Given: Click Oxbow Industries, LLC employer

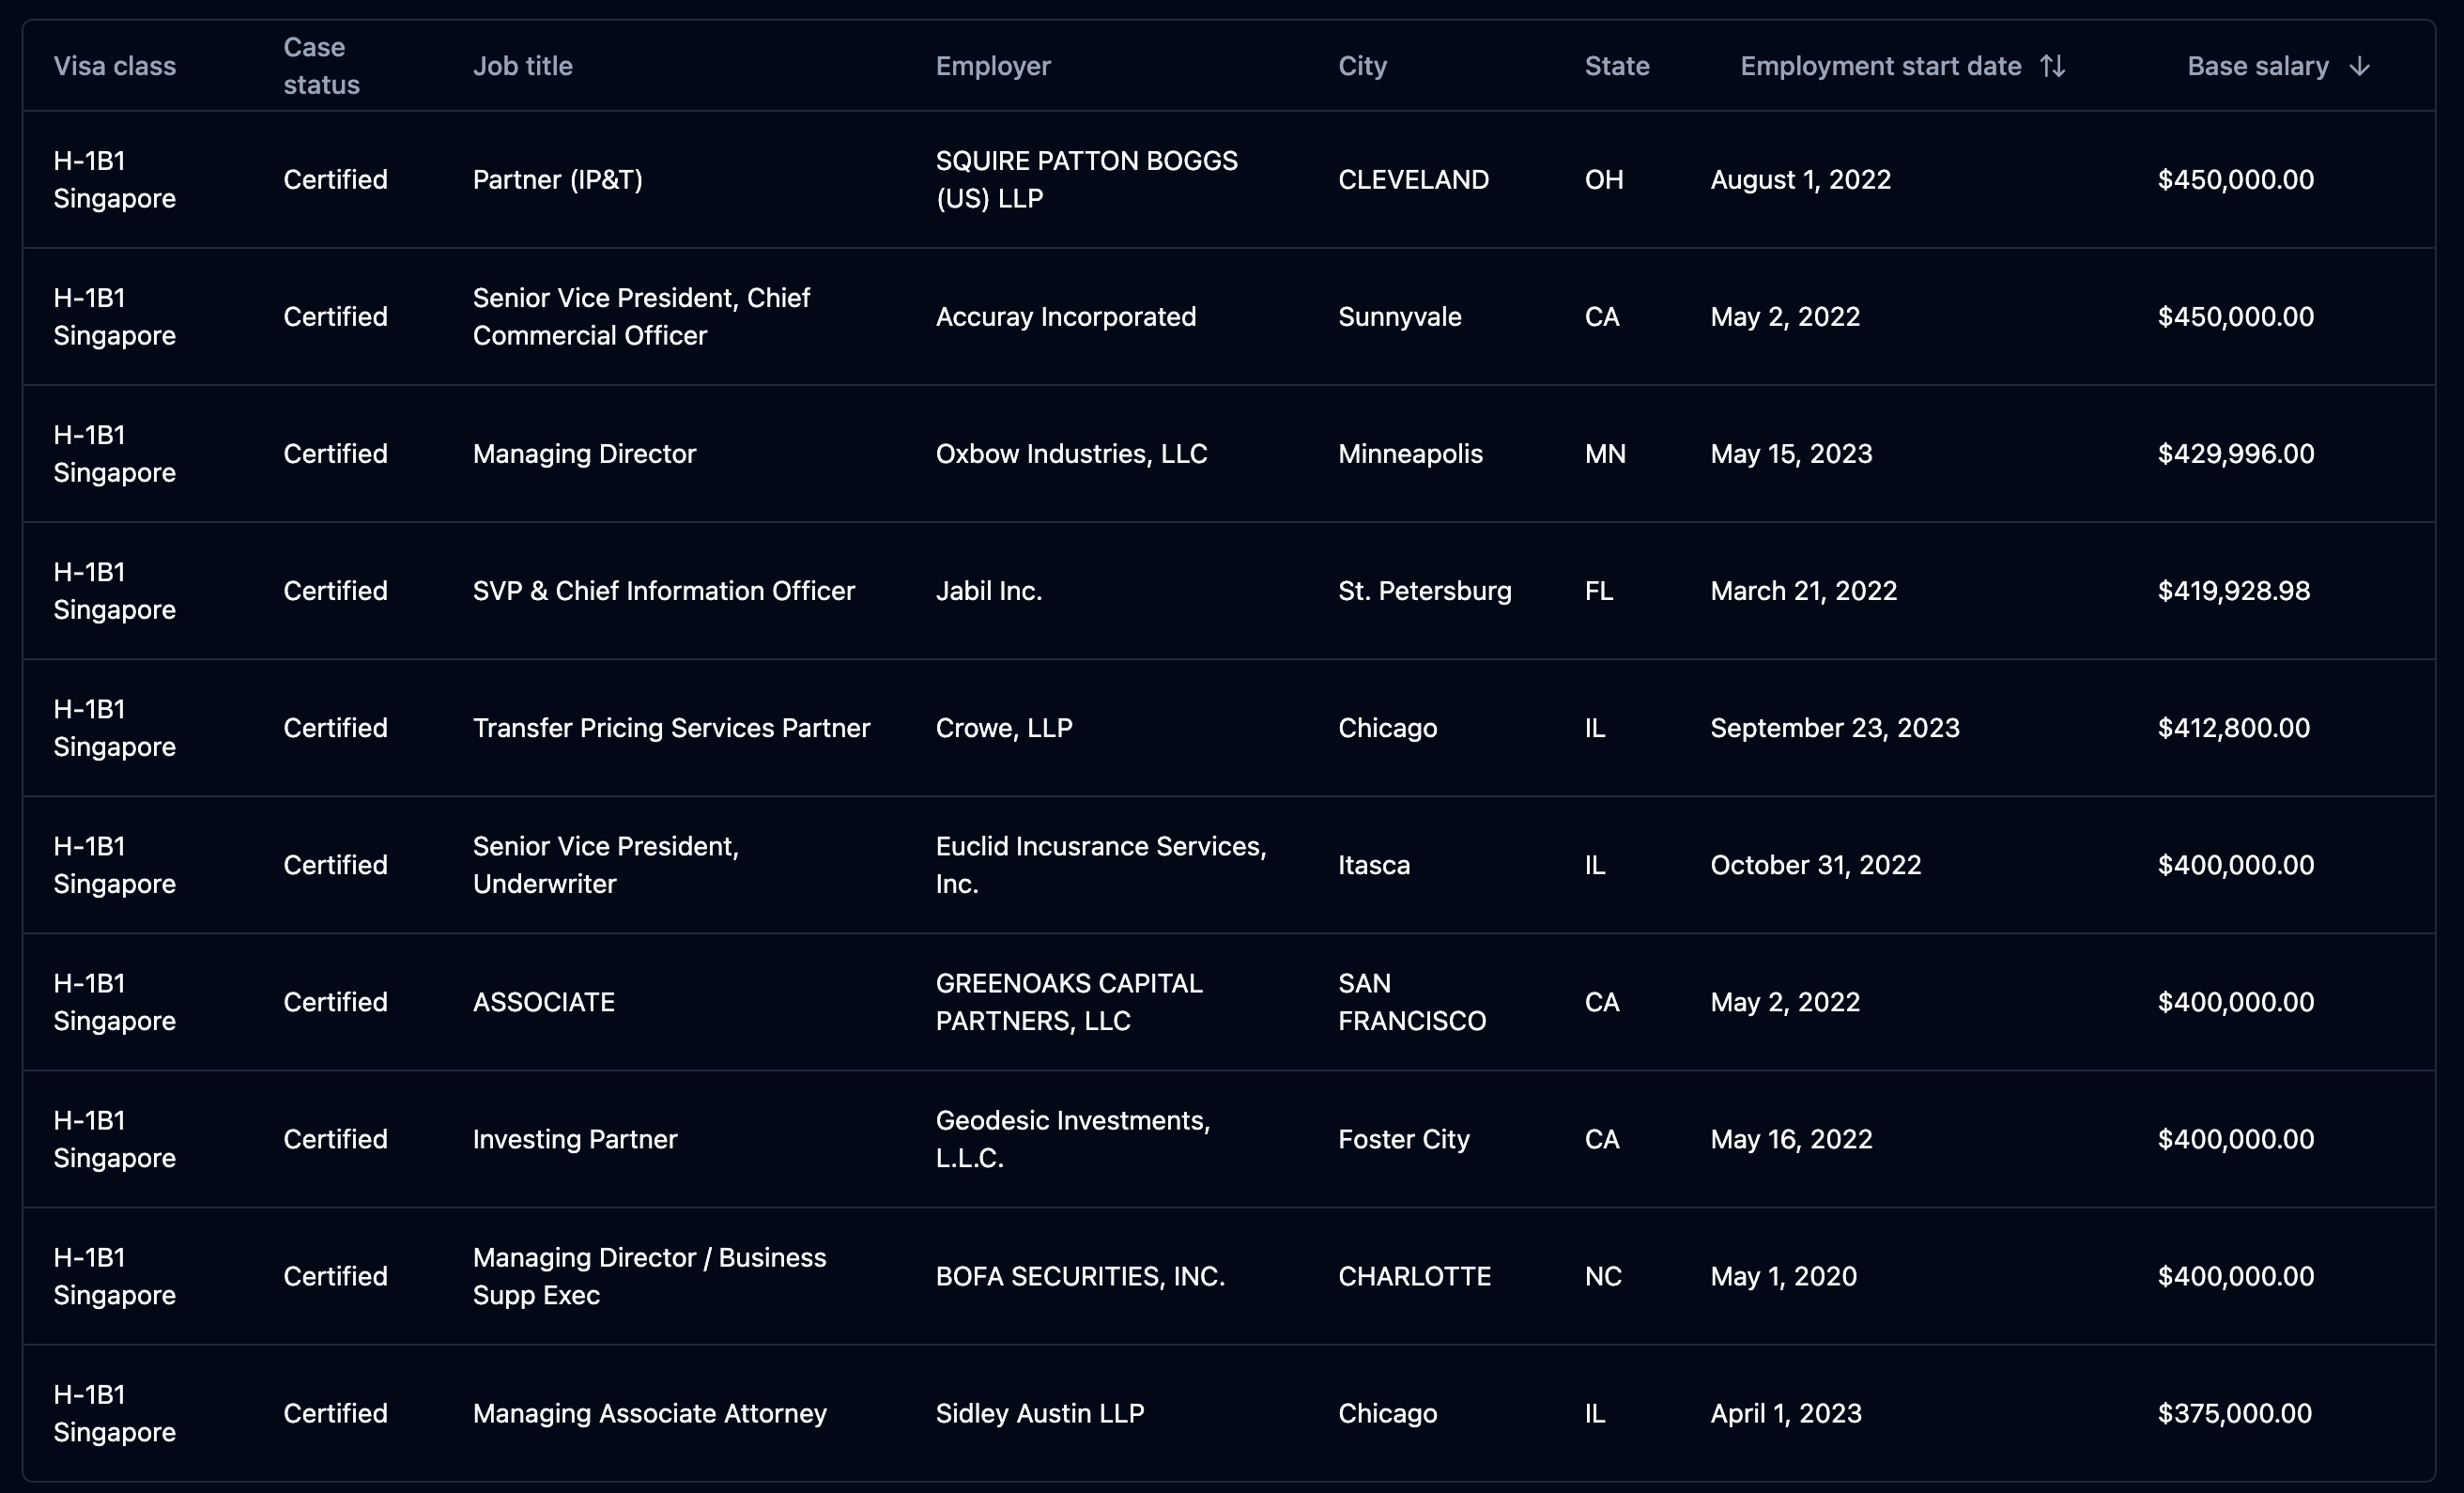Looking at the screenshot, I should pyautogui.click(x=1071, y=454).
